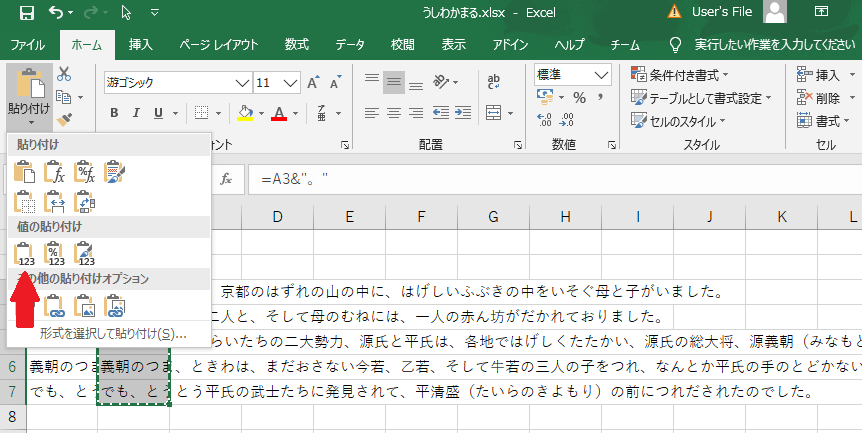Screen dimensions: 862x433
Task: Click the Format Painter brush icon
Action: (64, 120)
